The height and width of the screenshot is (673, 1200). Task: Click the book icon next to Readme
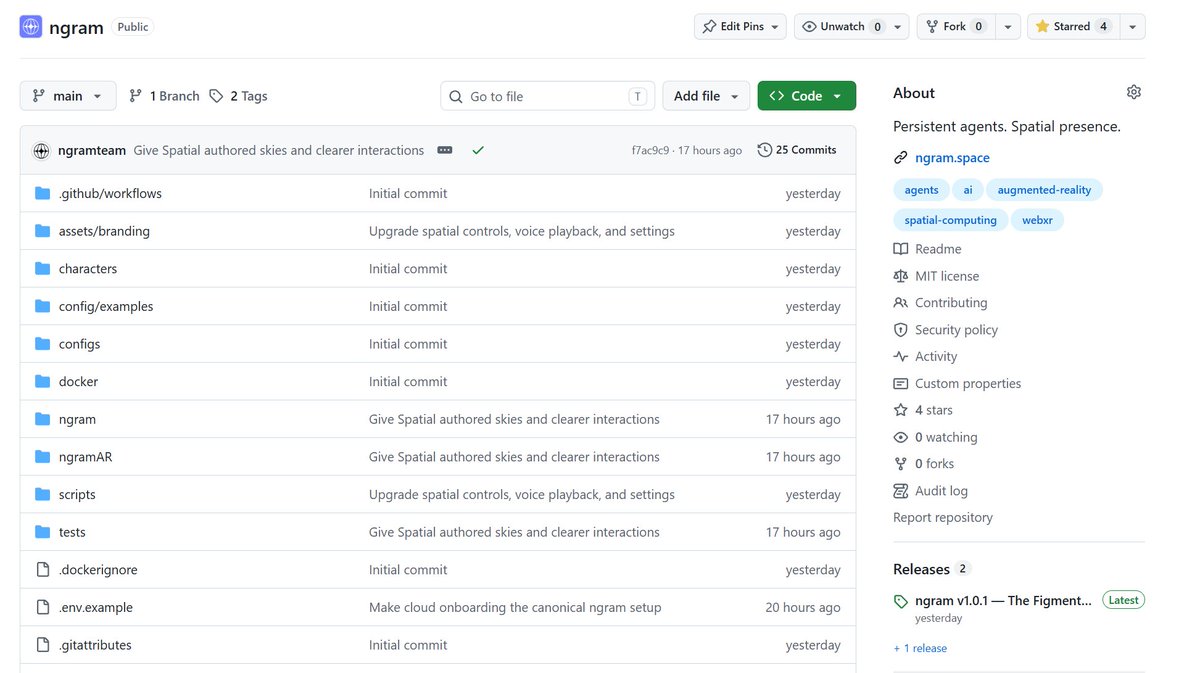coord(901,249)
